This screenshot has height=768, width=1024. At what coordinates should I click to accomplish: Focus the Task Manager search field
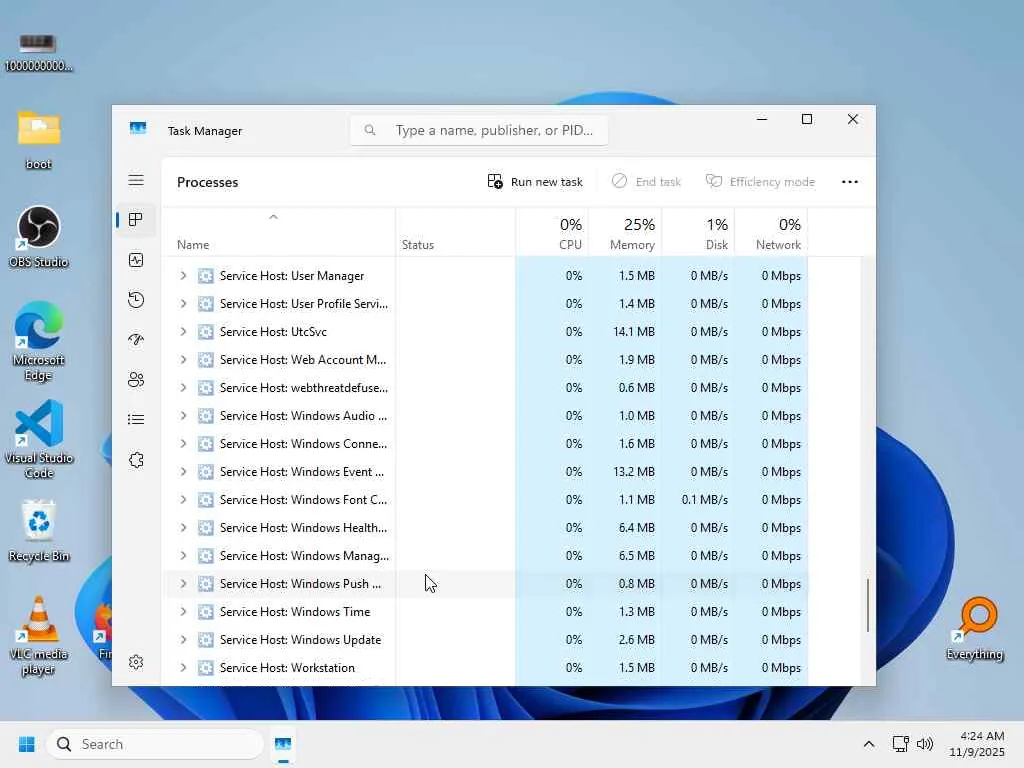point(479,130)
